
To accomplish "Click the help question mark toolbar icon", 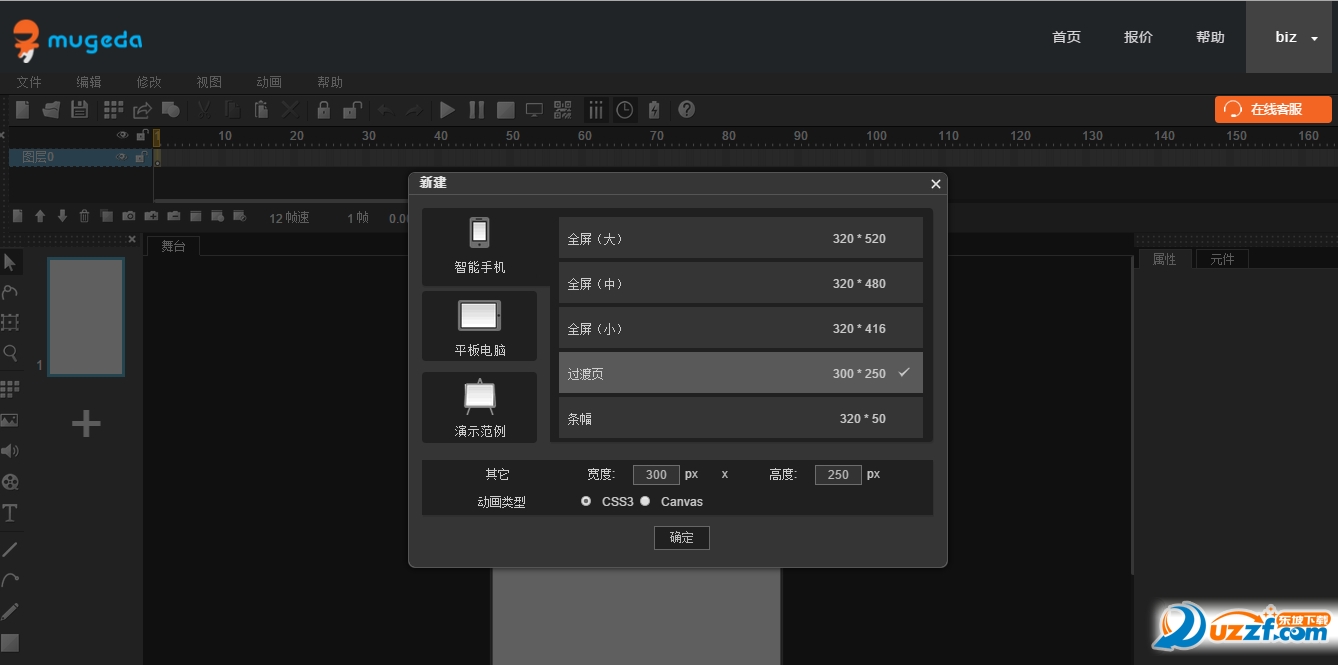I will pyautogui.click(x=686, y=110).
